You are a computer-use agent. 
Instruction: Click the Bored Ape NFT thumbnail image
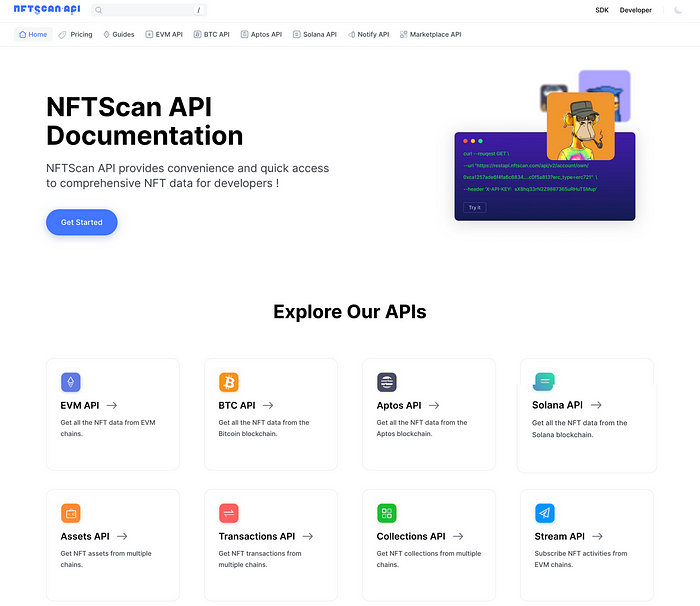(580, 126)
